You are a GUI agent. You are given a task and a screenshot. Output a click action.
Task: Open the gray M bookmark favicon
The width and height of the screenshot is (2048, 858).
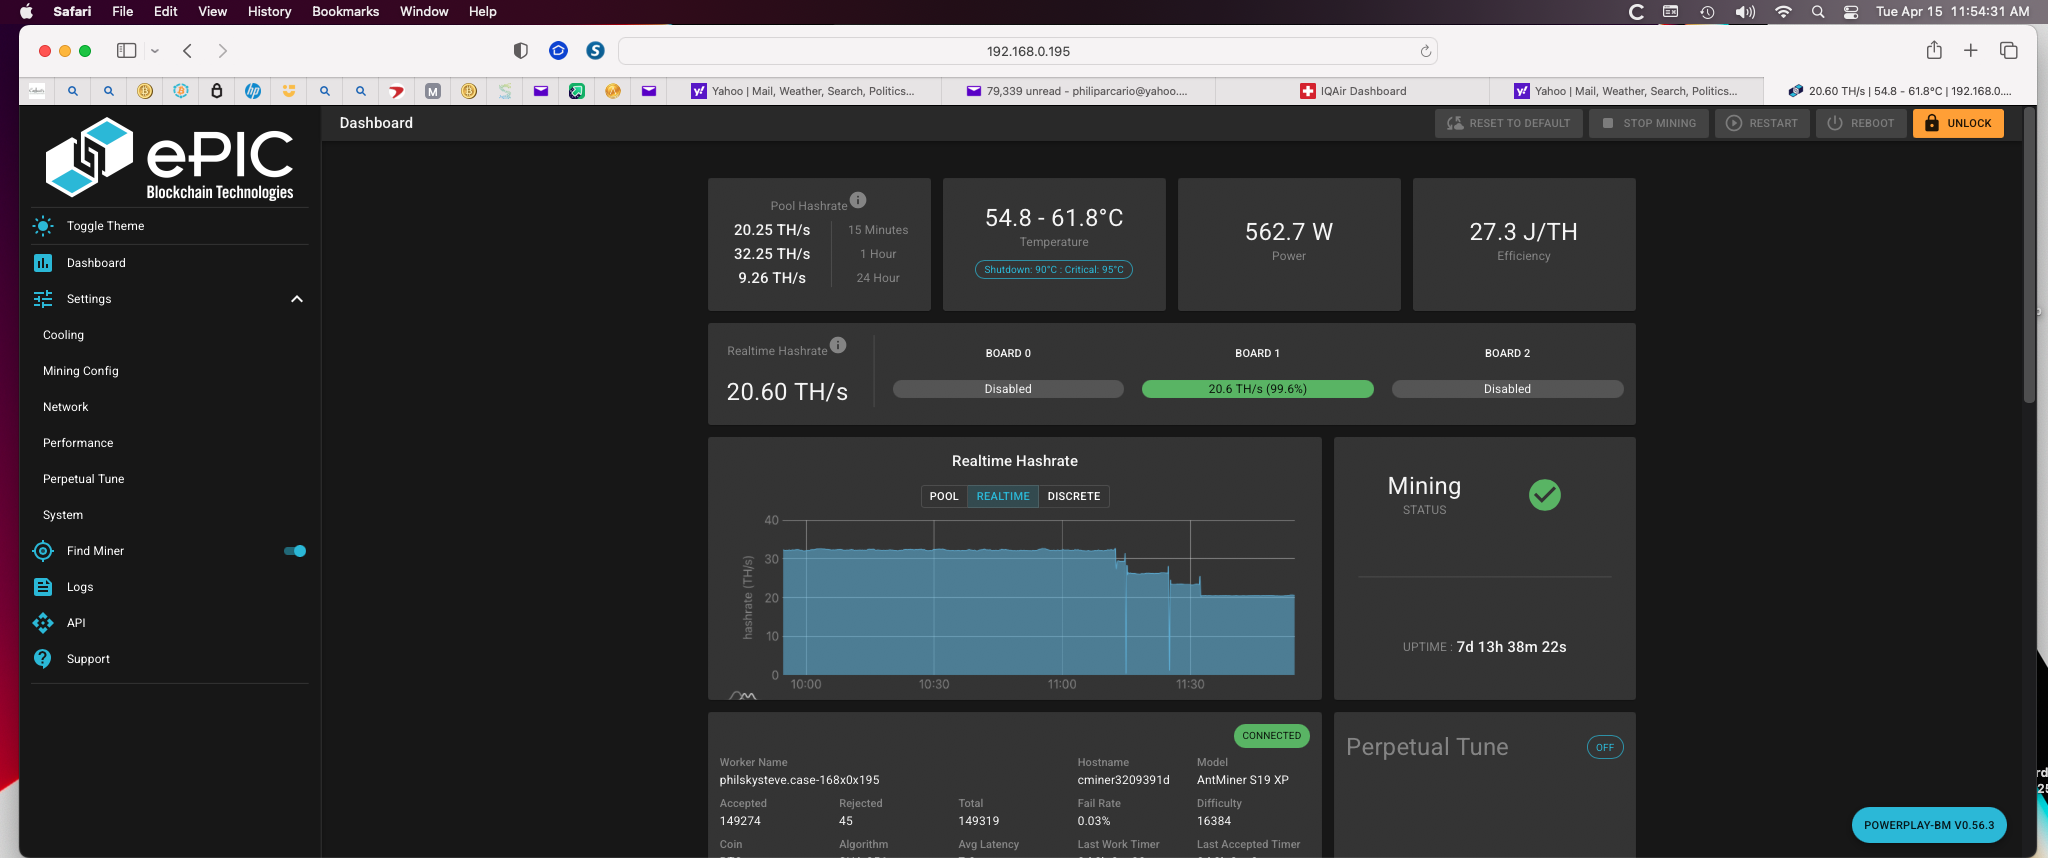click(433, 91)
